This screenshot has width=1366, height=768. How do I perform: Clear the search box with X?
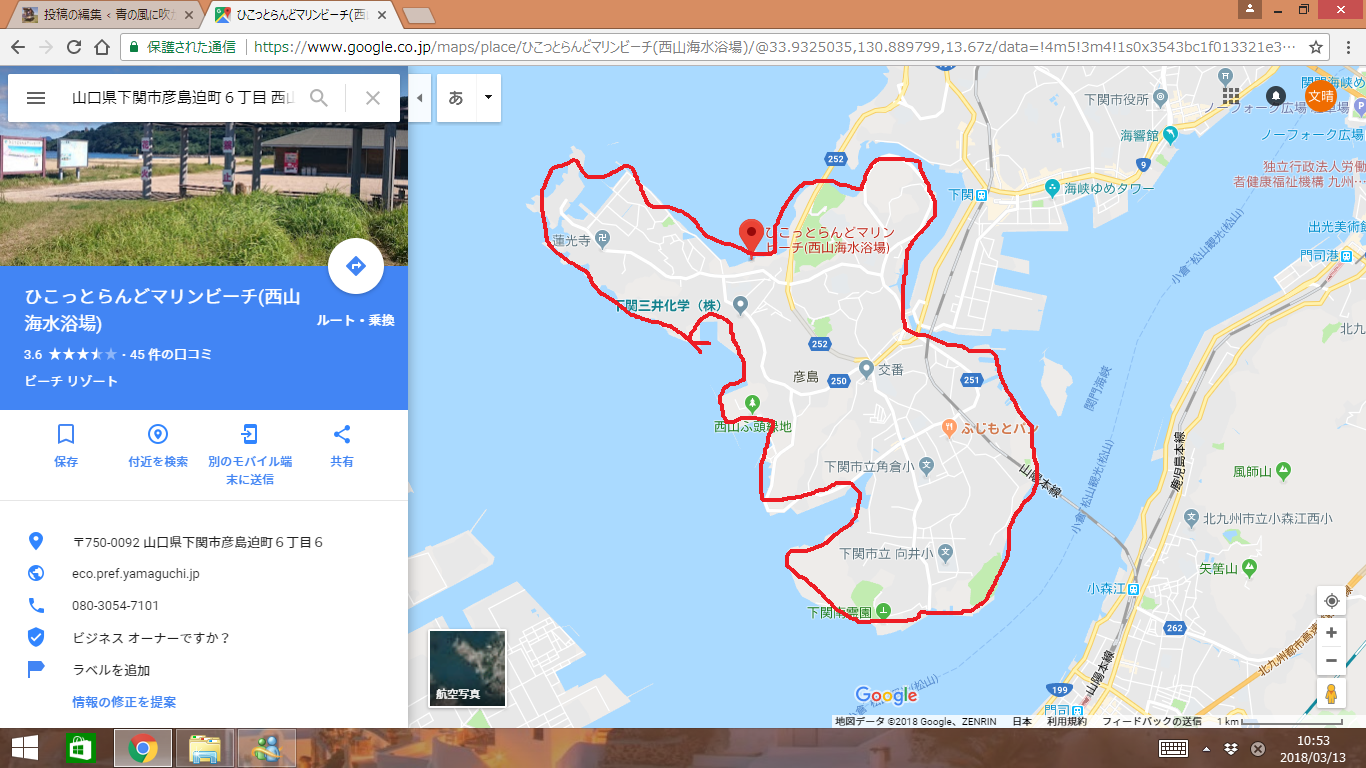tap(373, 98)
